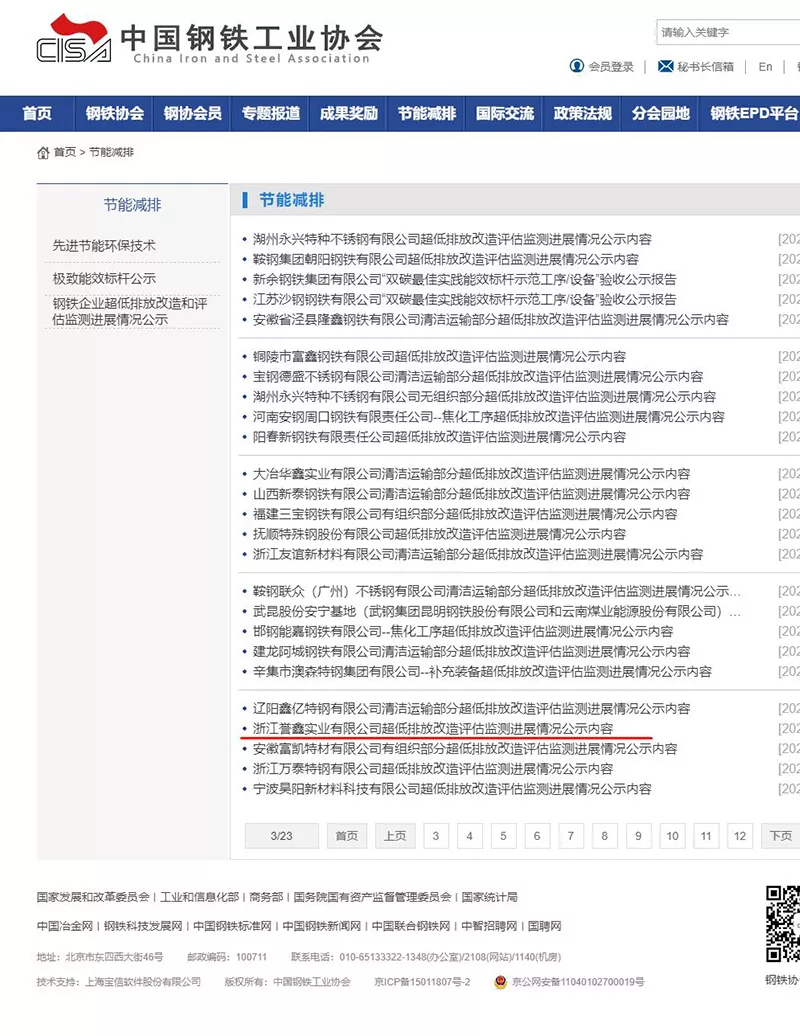Open the 湖州永兴特种不锈钢无组织部分 notice
Screen dimensions: 800x1036
point(484,397)
